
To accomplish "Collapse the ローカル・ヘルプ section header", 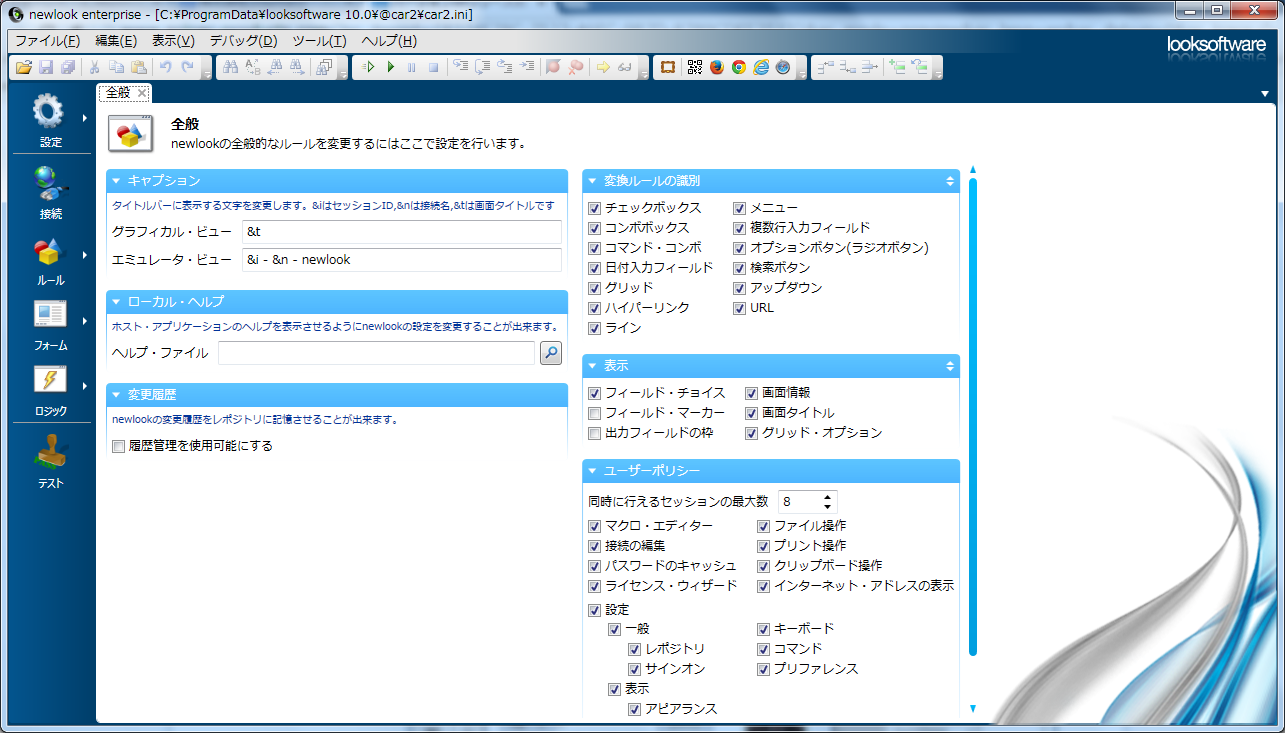I will pos(337,301).
